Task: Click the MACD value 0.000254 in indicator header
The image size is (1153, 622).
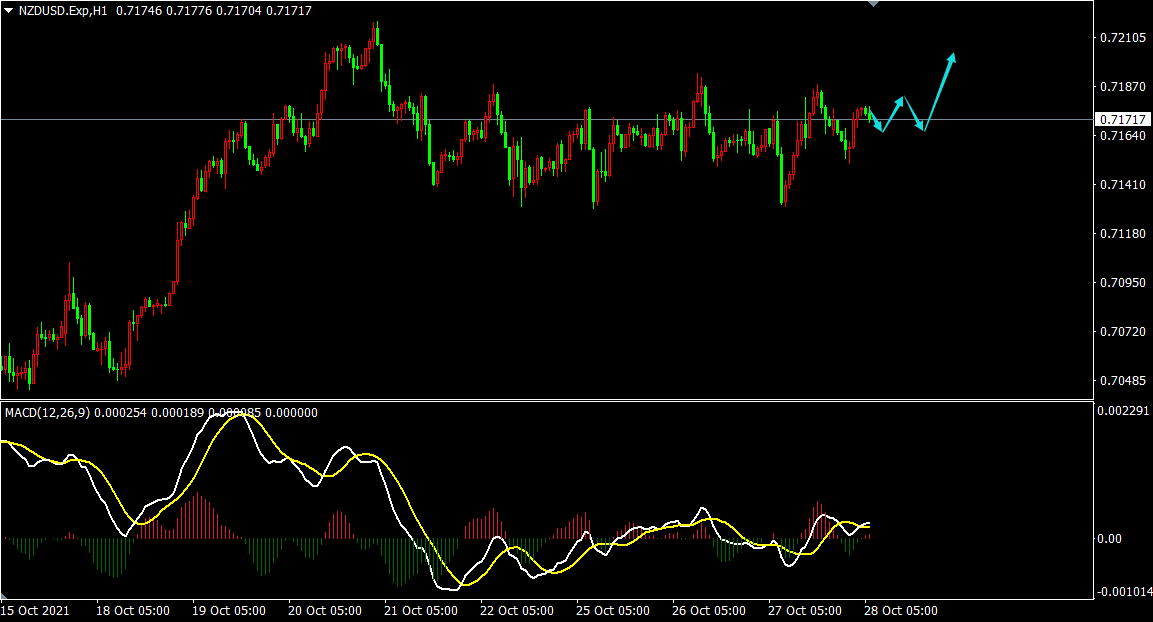Action: (x=121, y=413)
